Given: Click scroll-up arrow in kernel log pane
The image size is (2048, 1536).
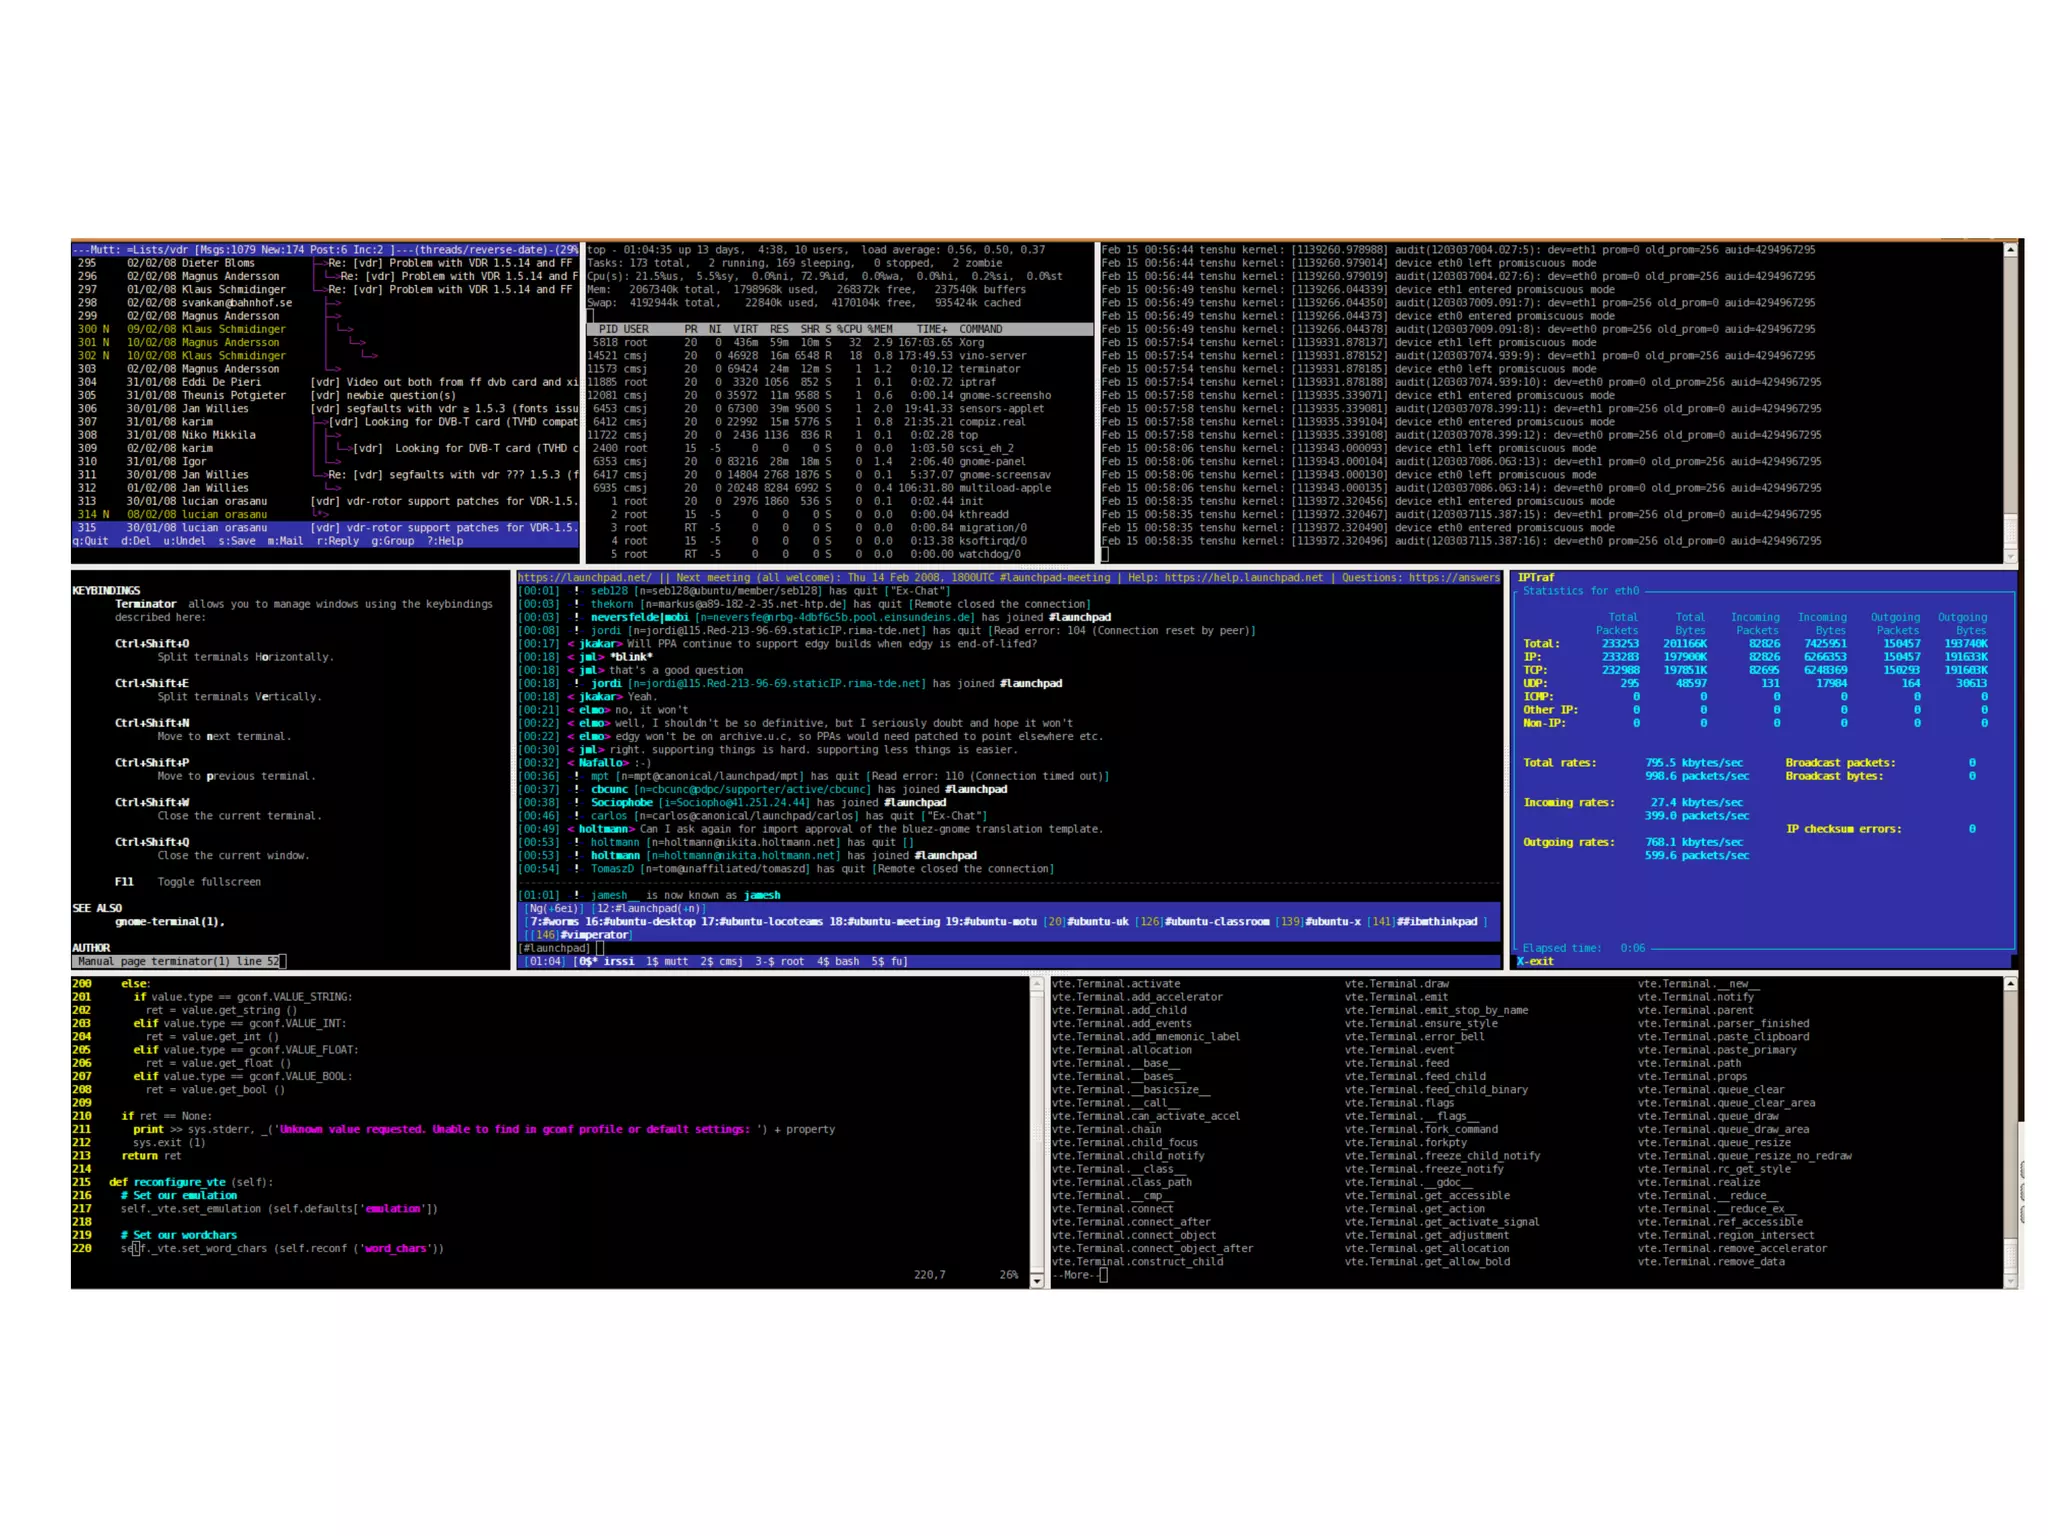Looking at the screenshot, I should 2010,250.
